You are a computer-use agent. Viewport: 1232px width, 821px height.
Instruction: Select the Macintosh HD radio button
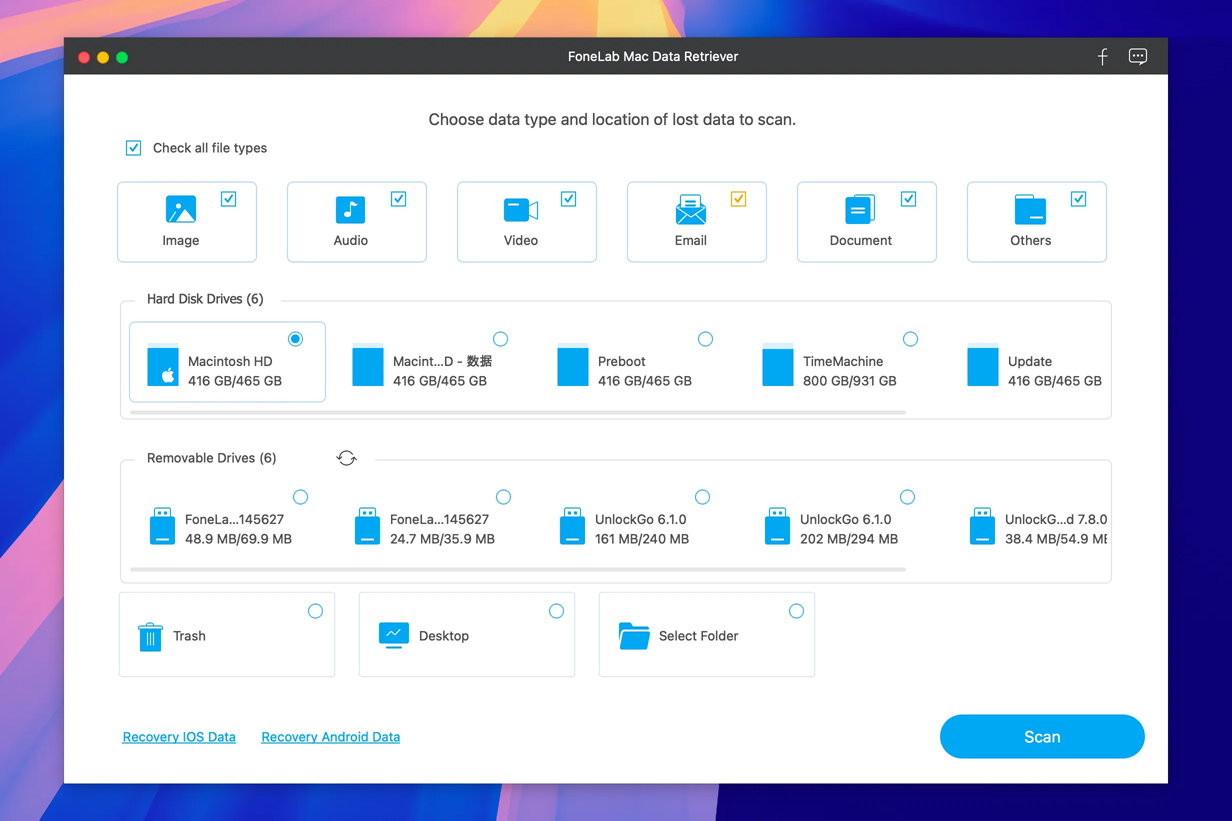295,339
